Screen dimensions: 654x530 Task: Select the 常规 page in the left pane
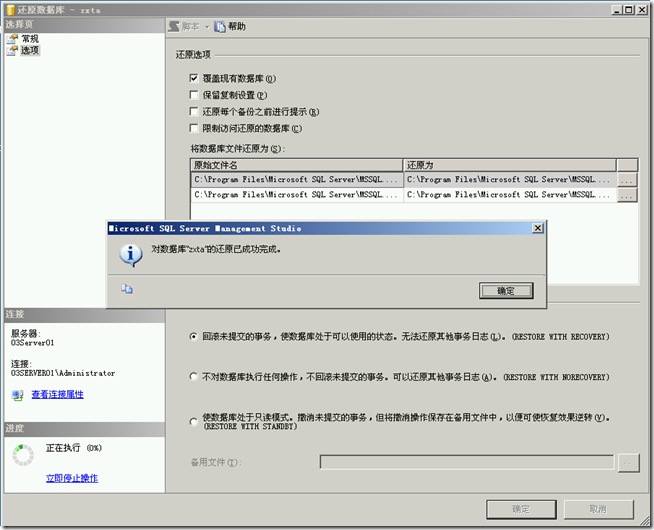click(x=30, y=39)
